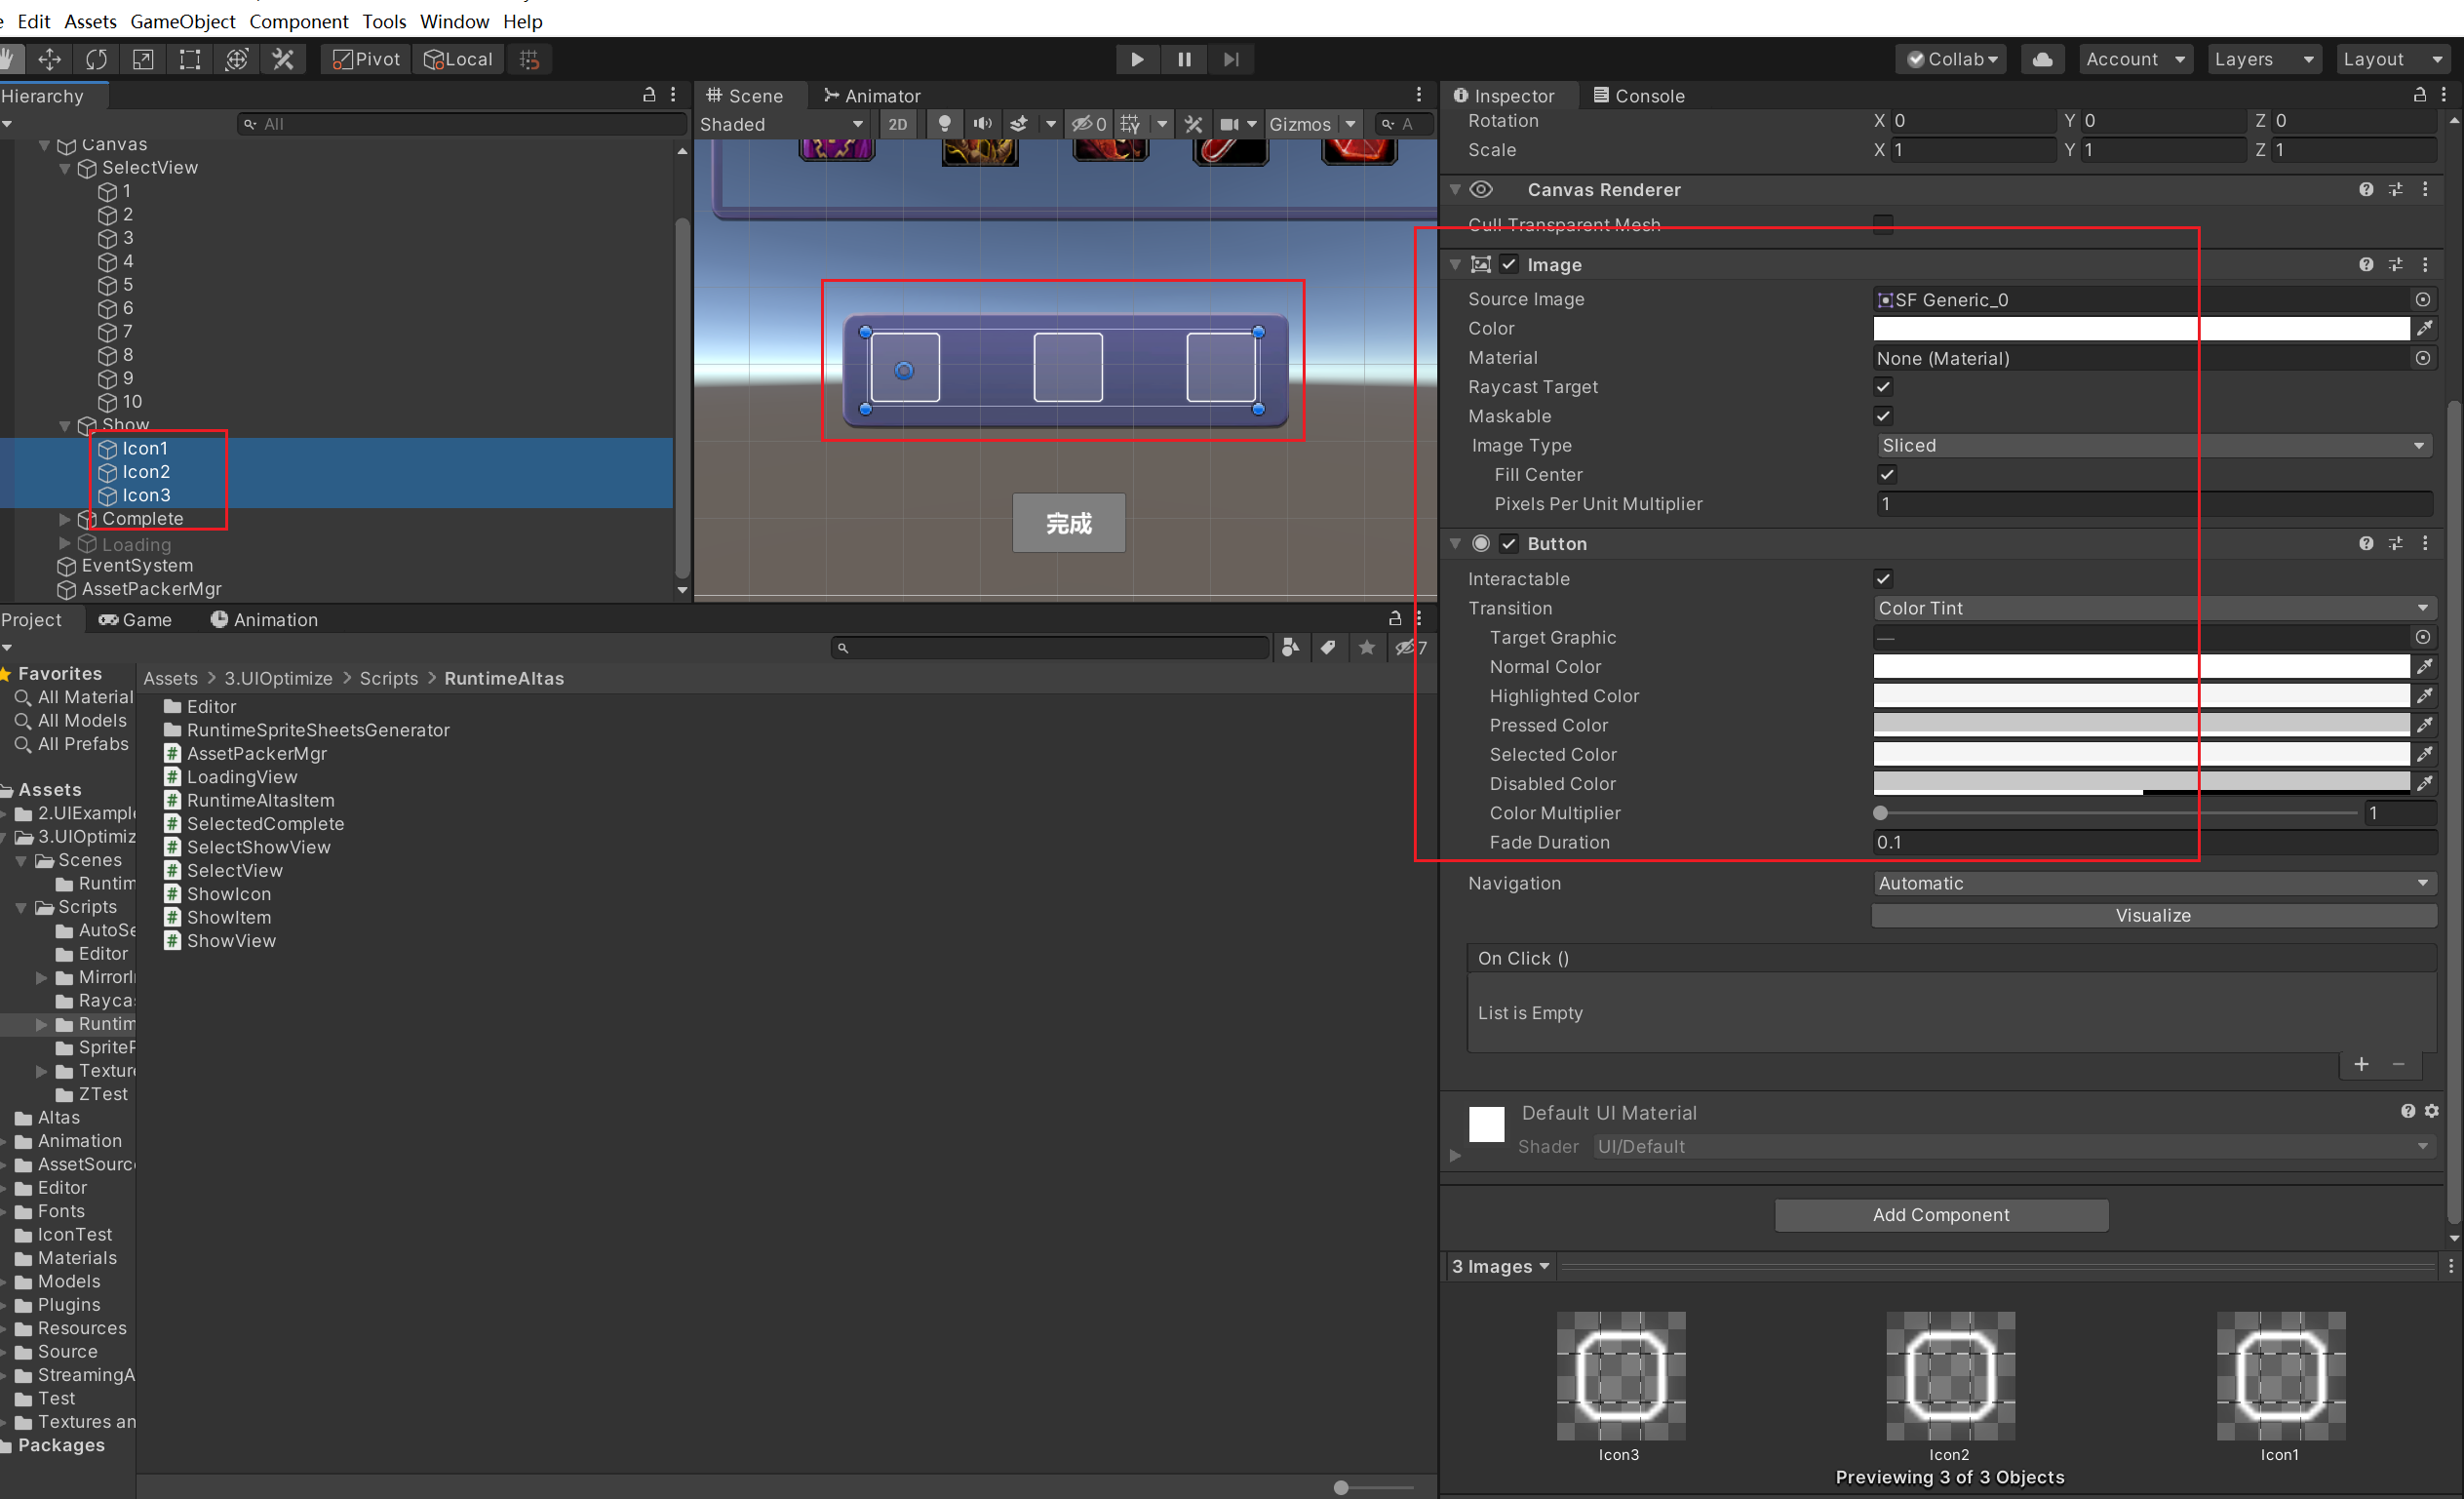Open the Window menu

coord(454,21)
